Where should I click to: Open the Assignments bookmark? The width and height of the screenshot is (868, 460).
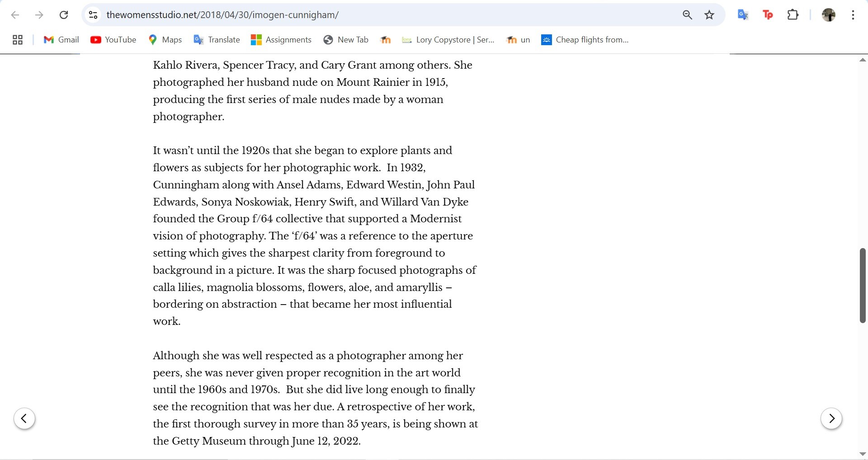pyautogui.click(x=281, y=40)
